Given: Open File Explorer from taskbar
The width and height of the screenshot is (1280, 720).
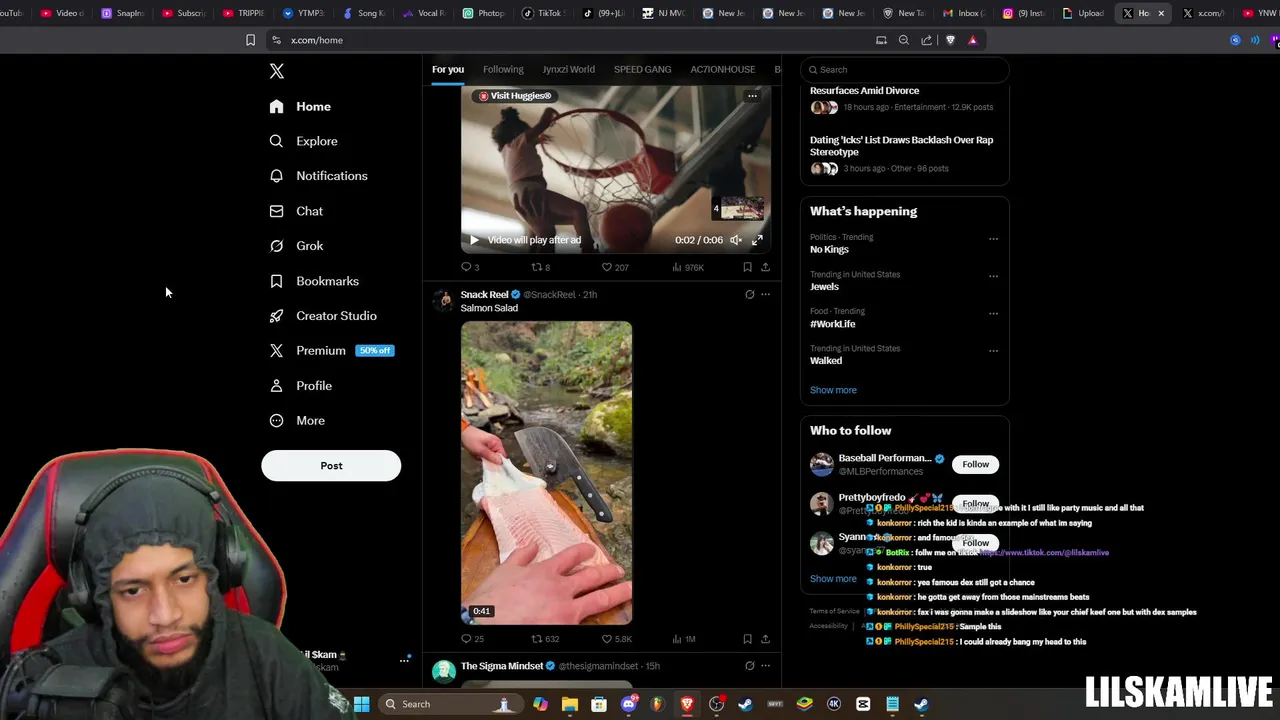Looking at the screenshot, I should pos(569,704).
